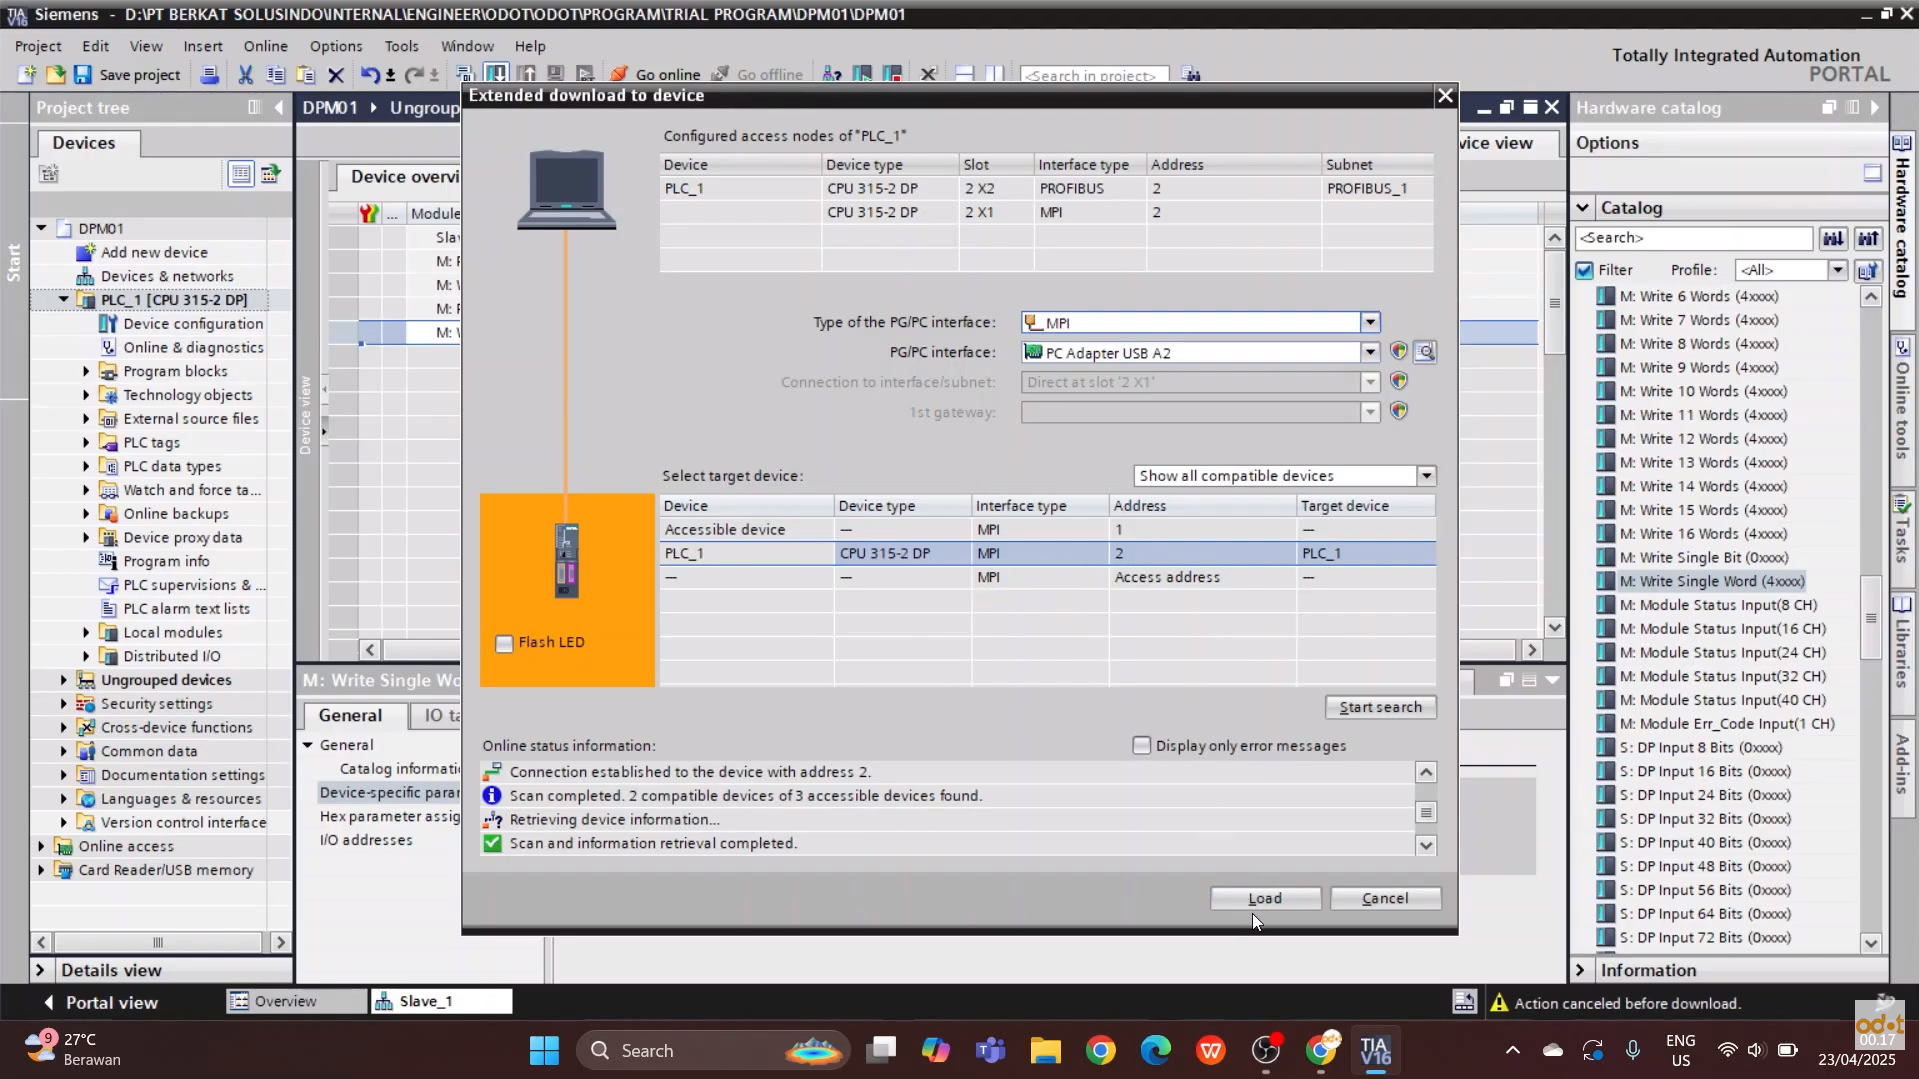Click the WPS Office taskbar icon
Screen dimensions: 1919x1079
click(x=1210, y=1050)
